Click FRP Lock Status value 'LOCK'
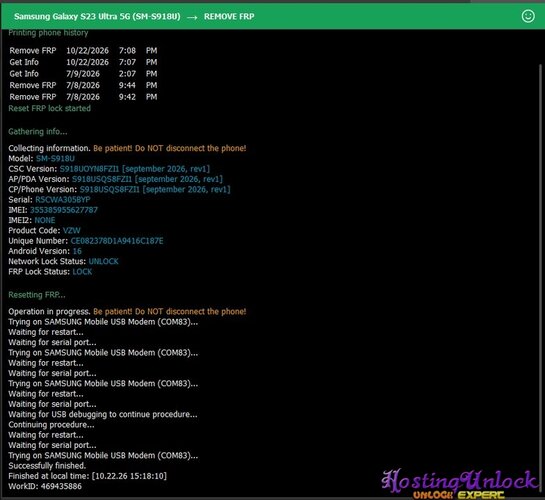 click(x=82, y=272)
